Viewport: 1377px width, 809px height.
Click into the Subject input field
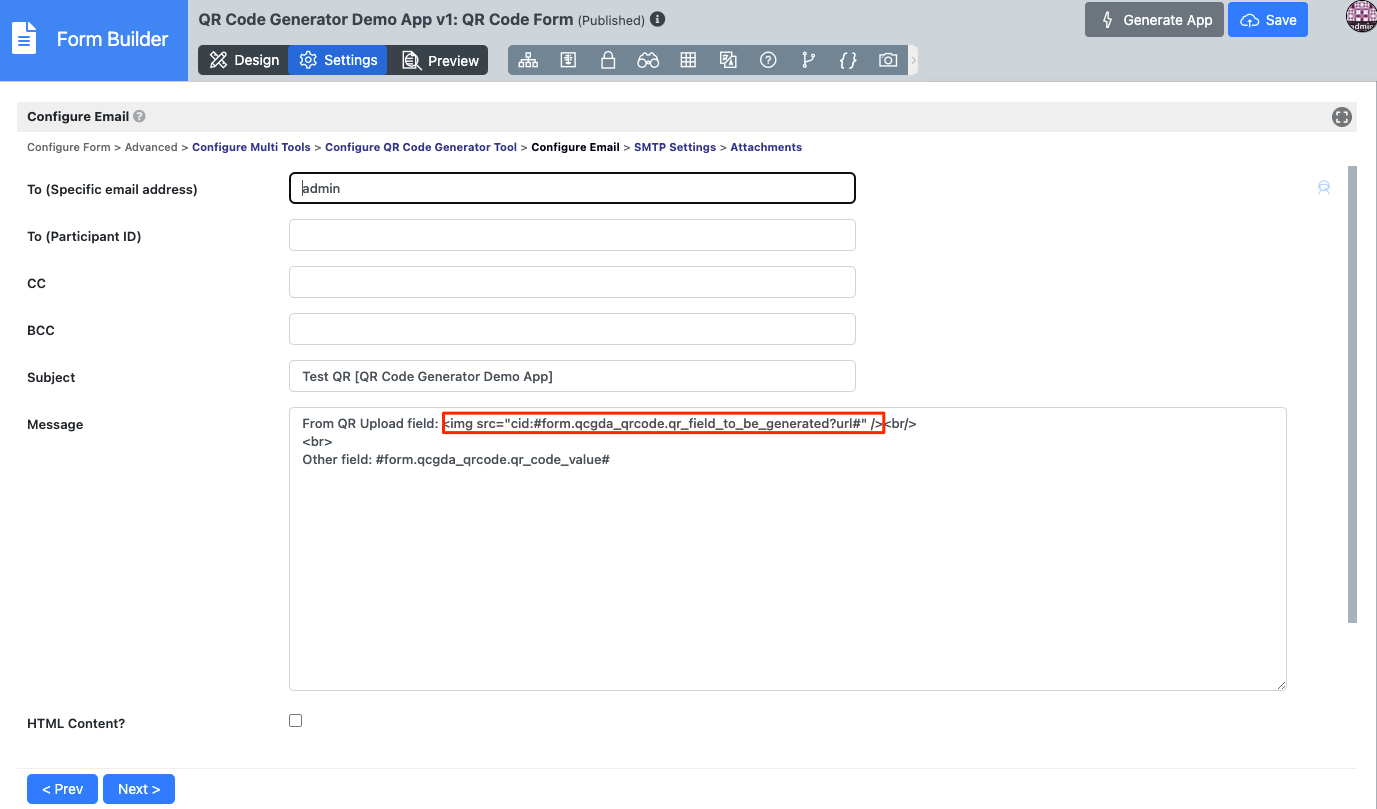(572, 376)
